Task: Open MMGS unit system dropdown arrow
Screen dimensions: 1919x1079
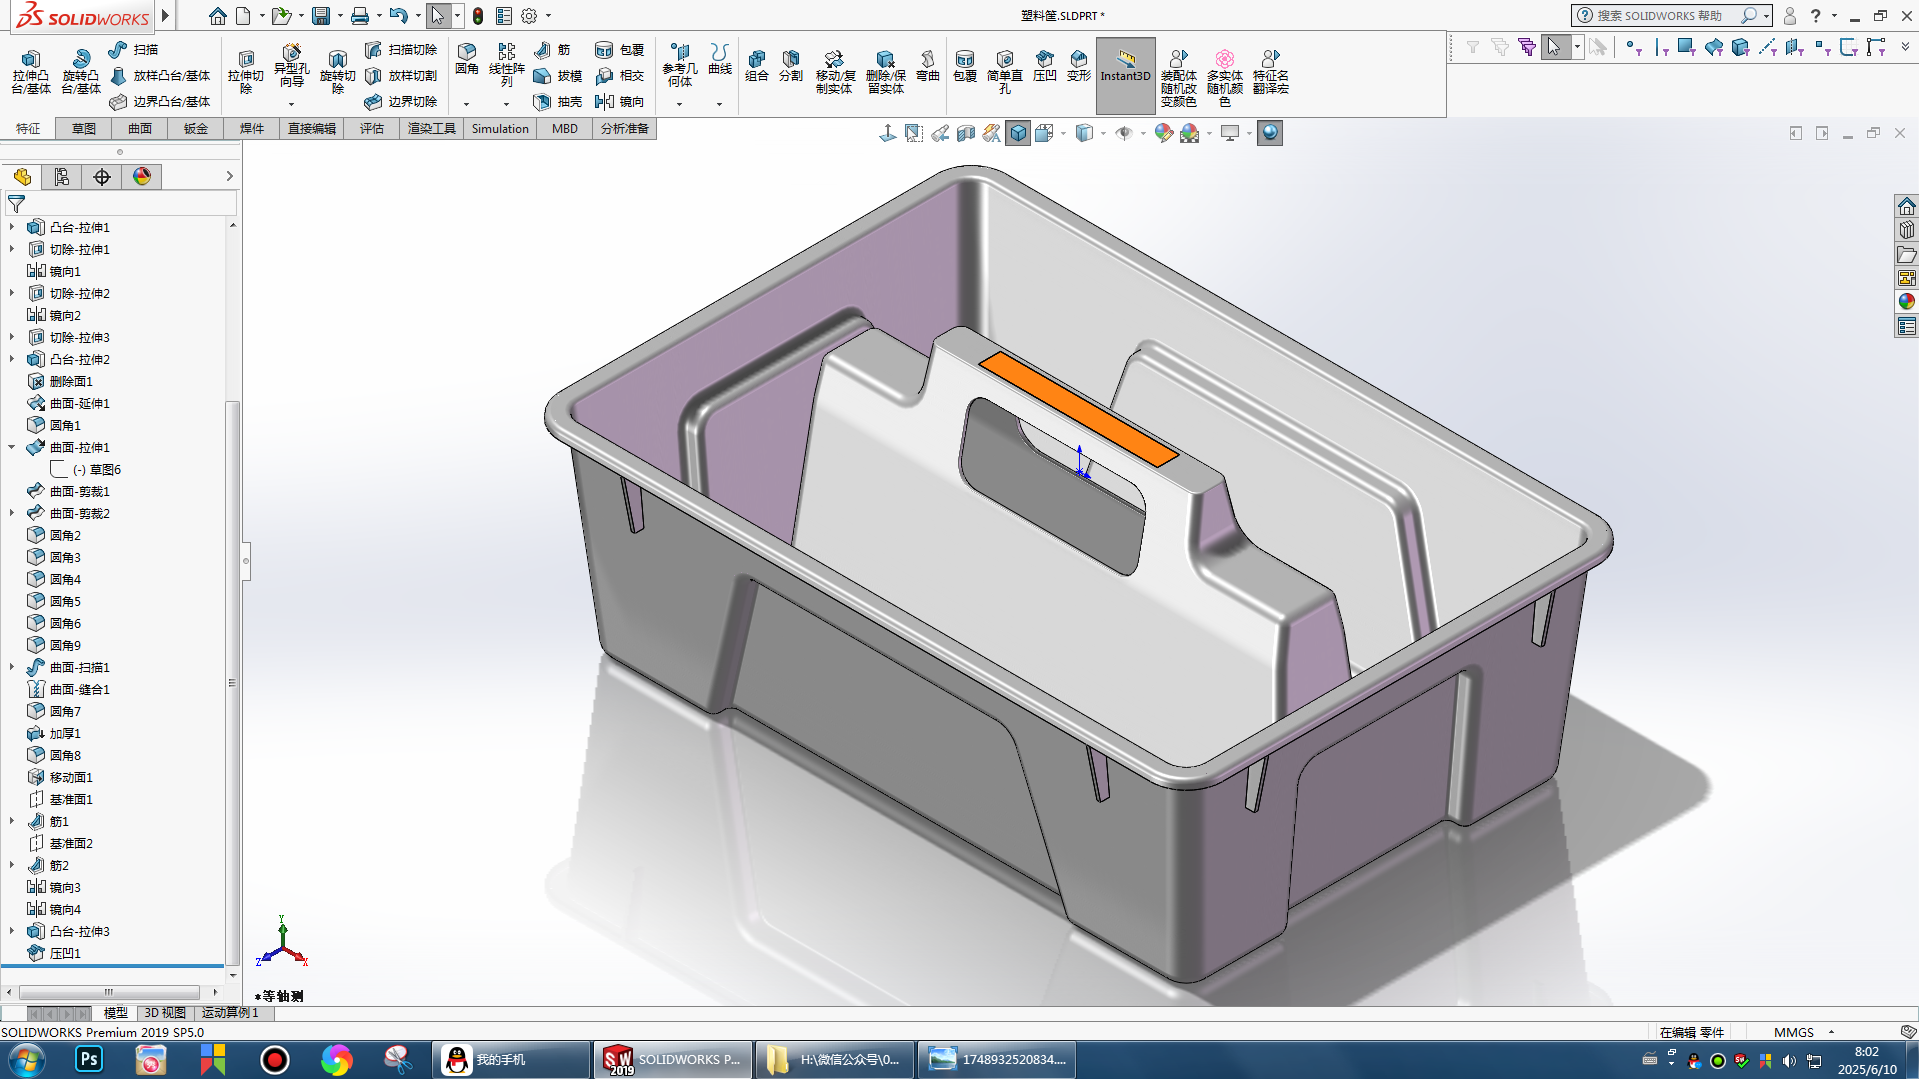Action: (1831, 1032)
